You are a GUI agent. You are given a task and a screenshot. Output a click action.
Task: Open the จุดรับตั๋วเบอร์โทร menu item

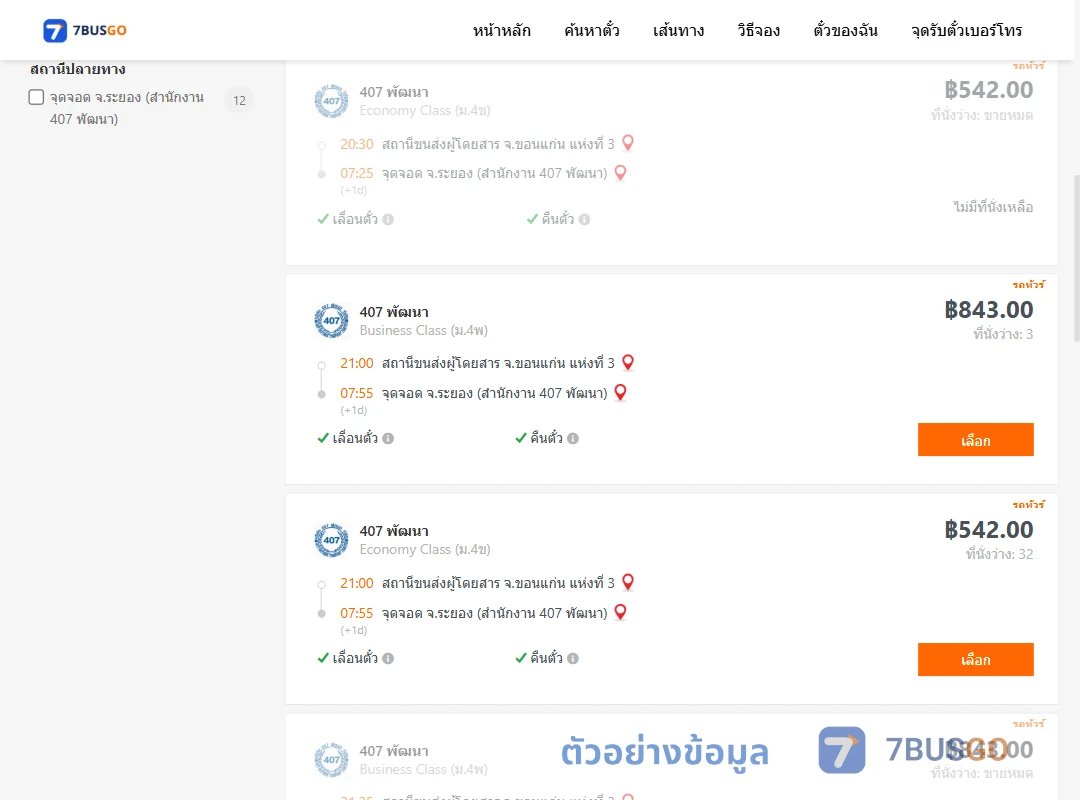(x=966, y=30)
